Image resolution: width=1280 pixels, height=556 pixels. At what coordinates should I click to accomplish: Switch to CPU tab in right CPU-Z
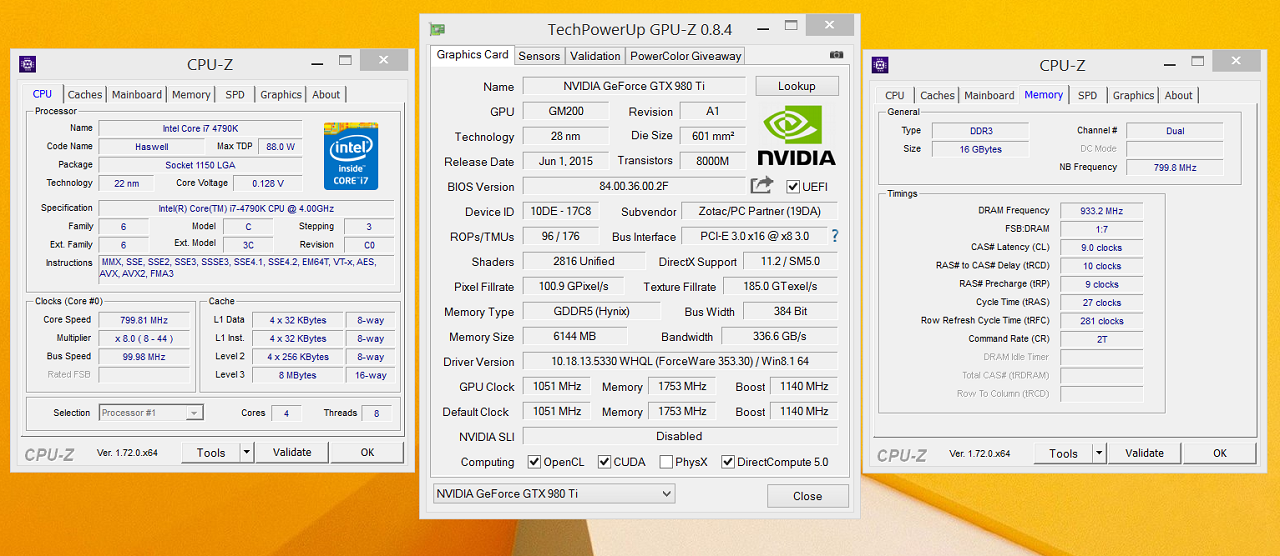tap(895, 95)
